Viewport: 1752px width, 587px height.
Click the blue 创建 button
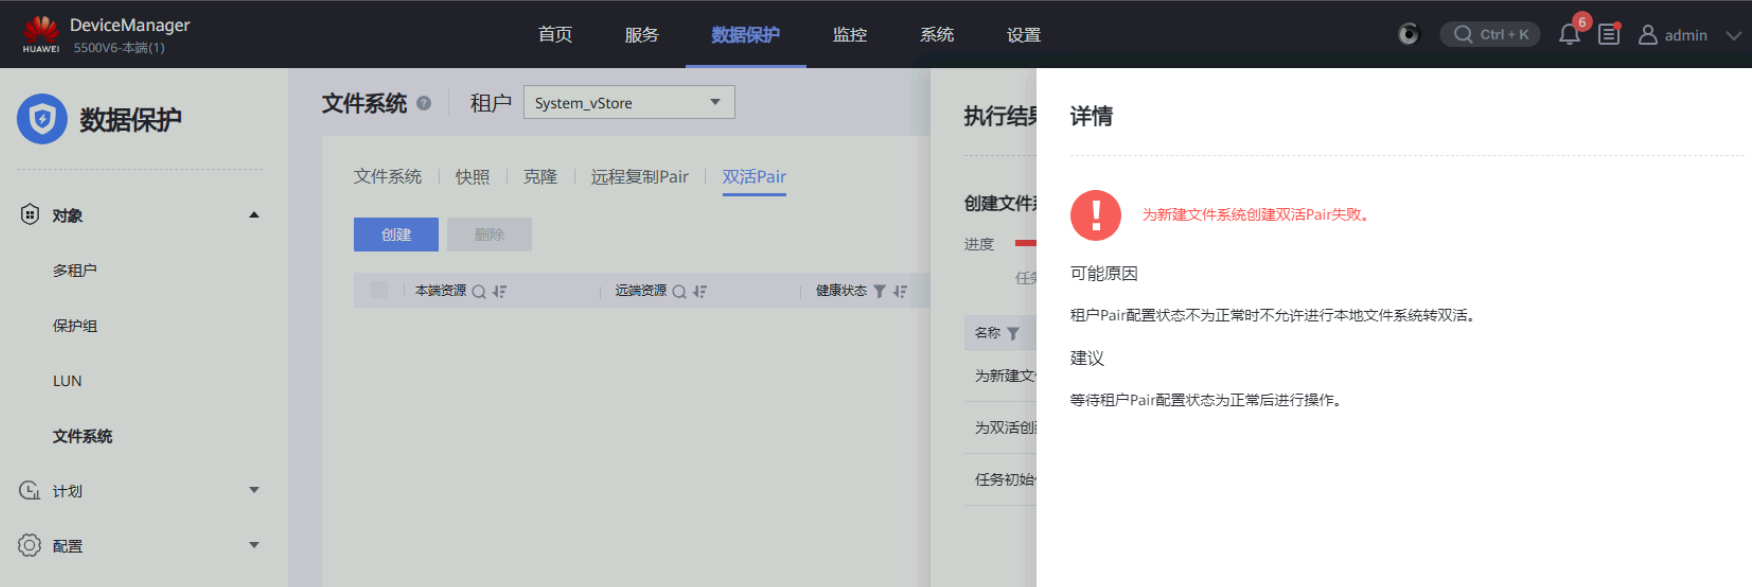pos(396,234)
